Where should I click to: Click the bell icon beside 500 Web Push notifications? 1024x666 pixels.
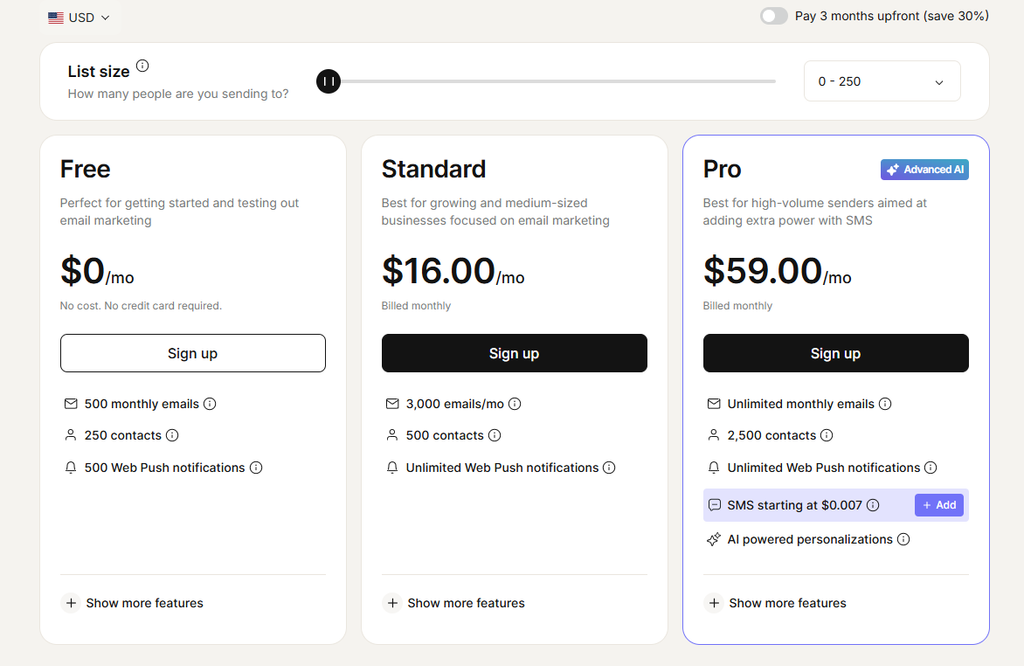[x=71, y=468]
